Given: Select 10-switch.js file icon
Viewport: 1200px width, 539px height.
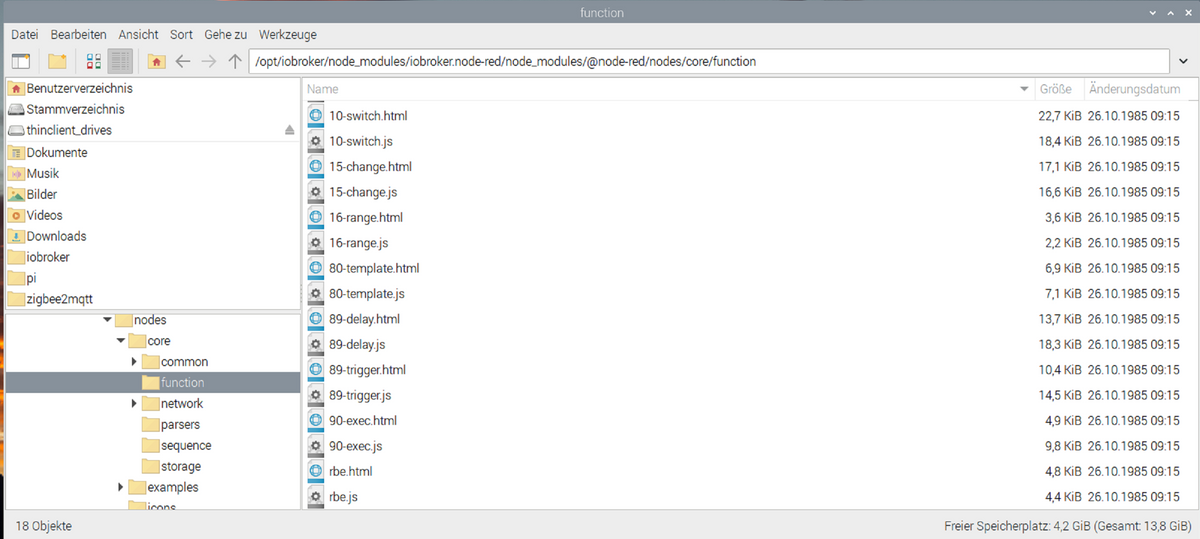Looking at the screenshot, I should (x=316, y=142).
